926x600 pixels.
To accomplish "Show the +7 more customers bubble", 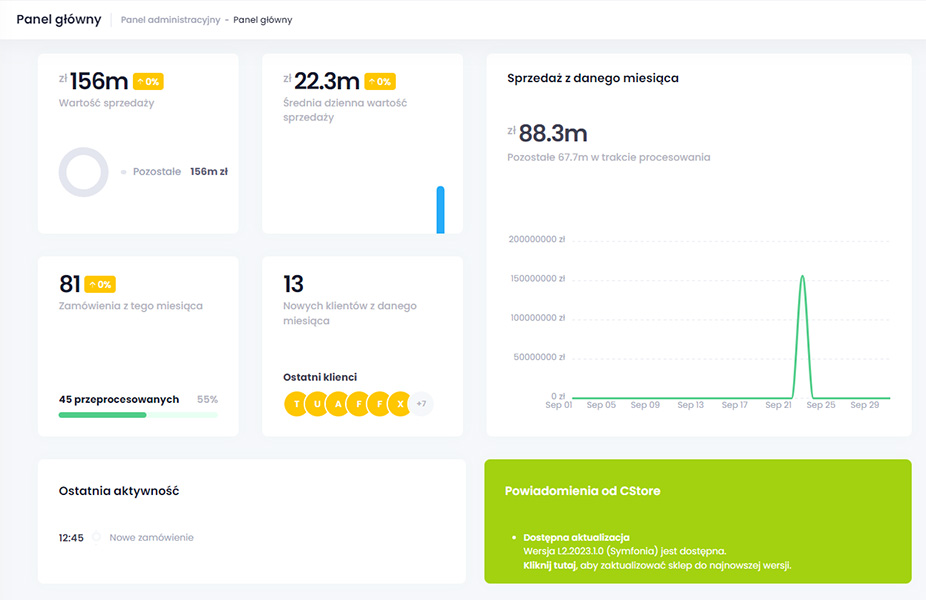I will point(422,404).
